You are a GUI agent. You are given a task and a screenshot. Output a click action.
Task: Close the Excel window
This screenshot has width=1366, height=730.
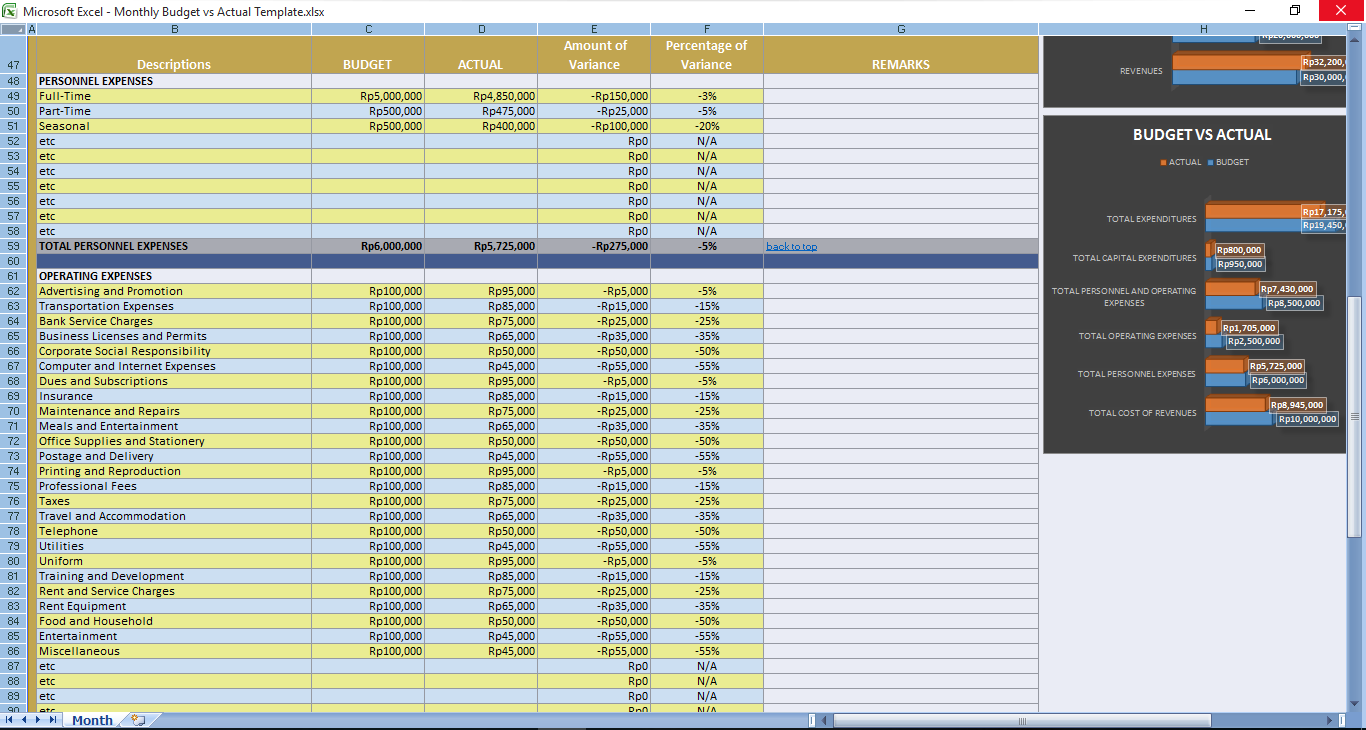point(1340,10)
